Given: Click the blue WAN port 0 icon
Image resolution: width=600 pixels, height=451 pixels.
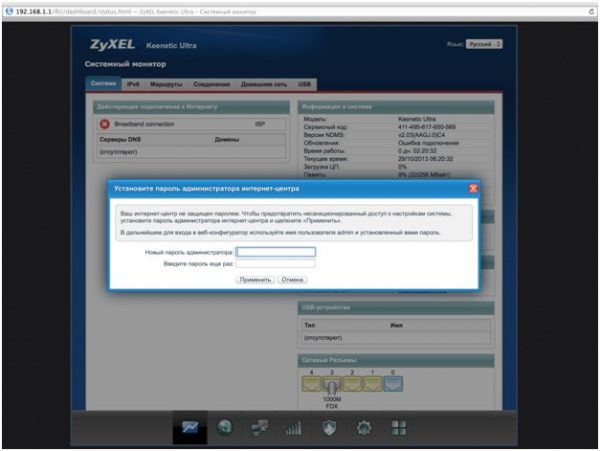Looking at the screenshot, I should [x=393, y=384].
